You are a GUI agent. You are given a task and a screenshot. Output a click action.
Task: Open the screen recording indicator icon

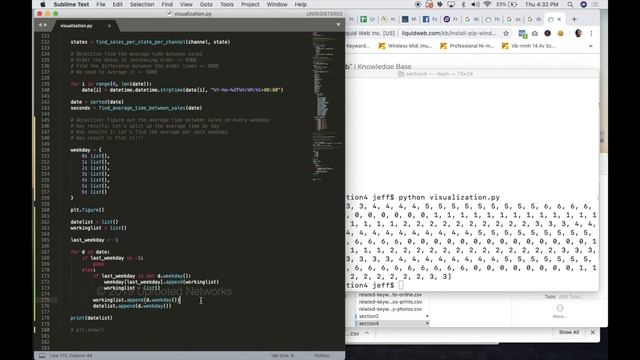click(x=418, y=4)
